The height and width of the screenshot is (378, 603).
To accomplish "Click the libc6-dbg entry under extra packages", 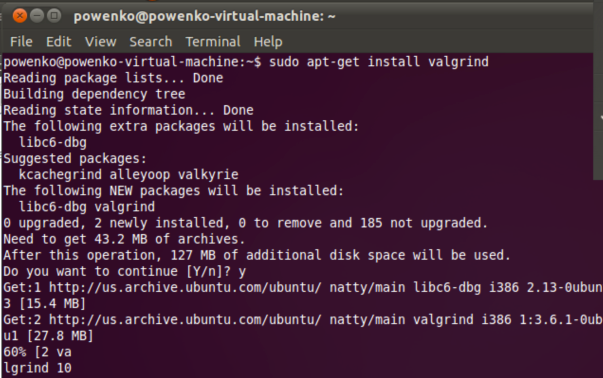I will coord(53,142).
